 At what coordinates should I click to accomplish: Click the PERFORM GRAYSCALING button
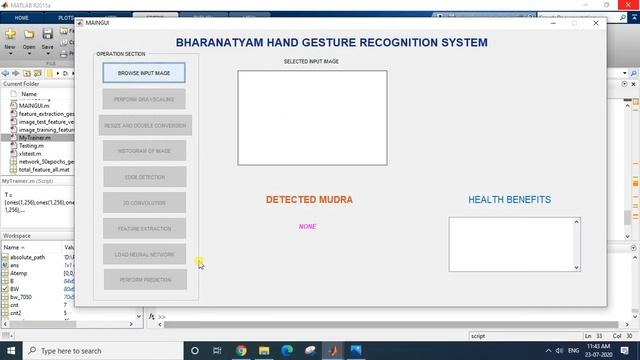(144, 99)
